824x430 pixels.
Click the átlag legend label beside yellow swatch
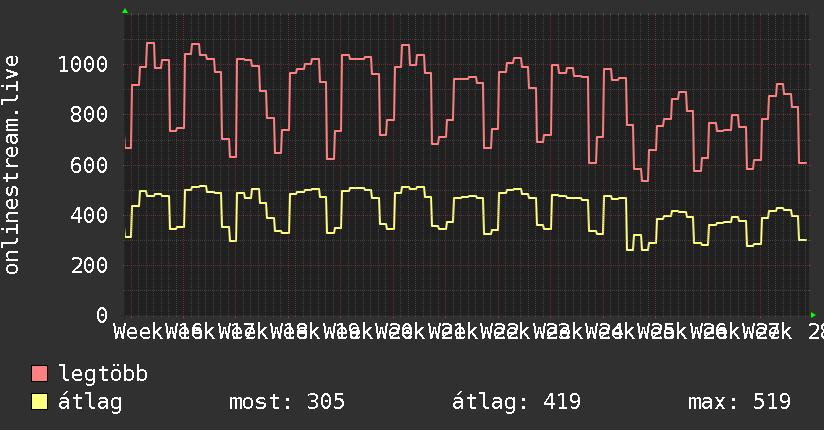coord(90,402)
